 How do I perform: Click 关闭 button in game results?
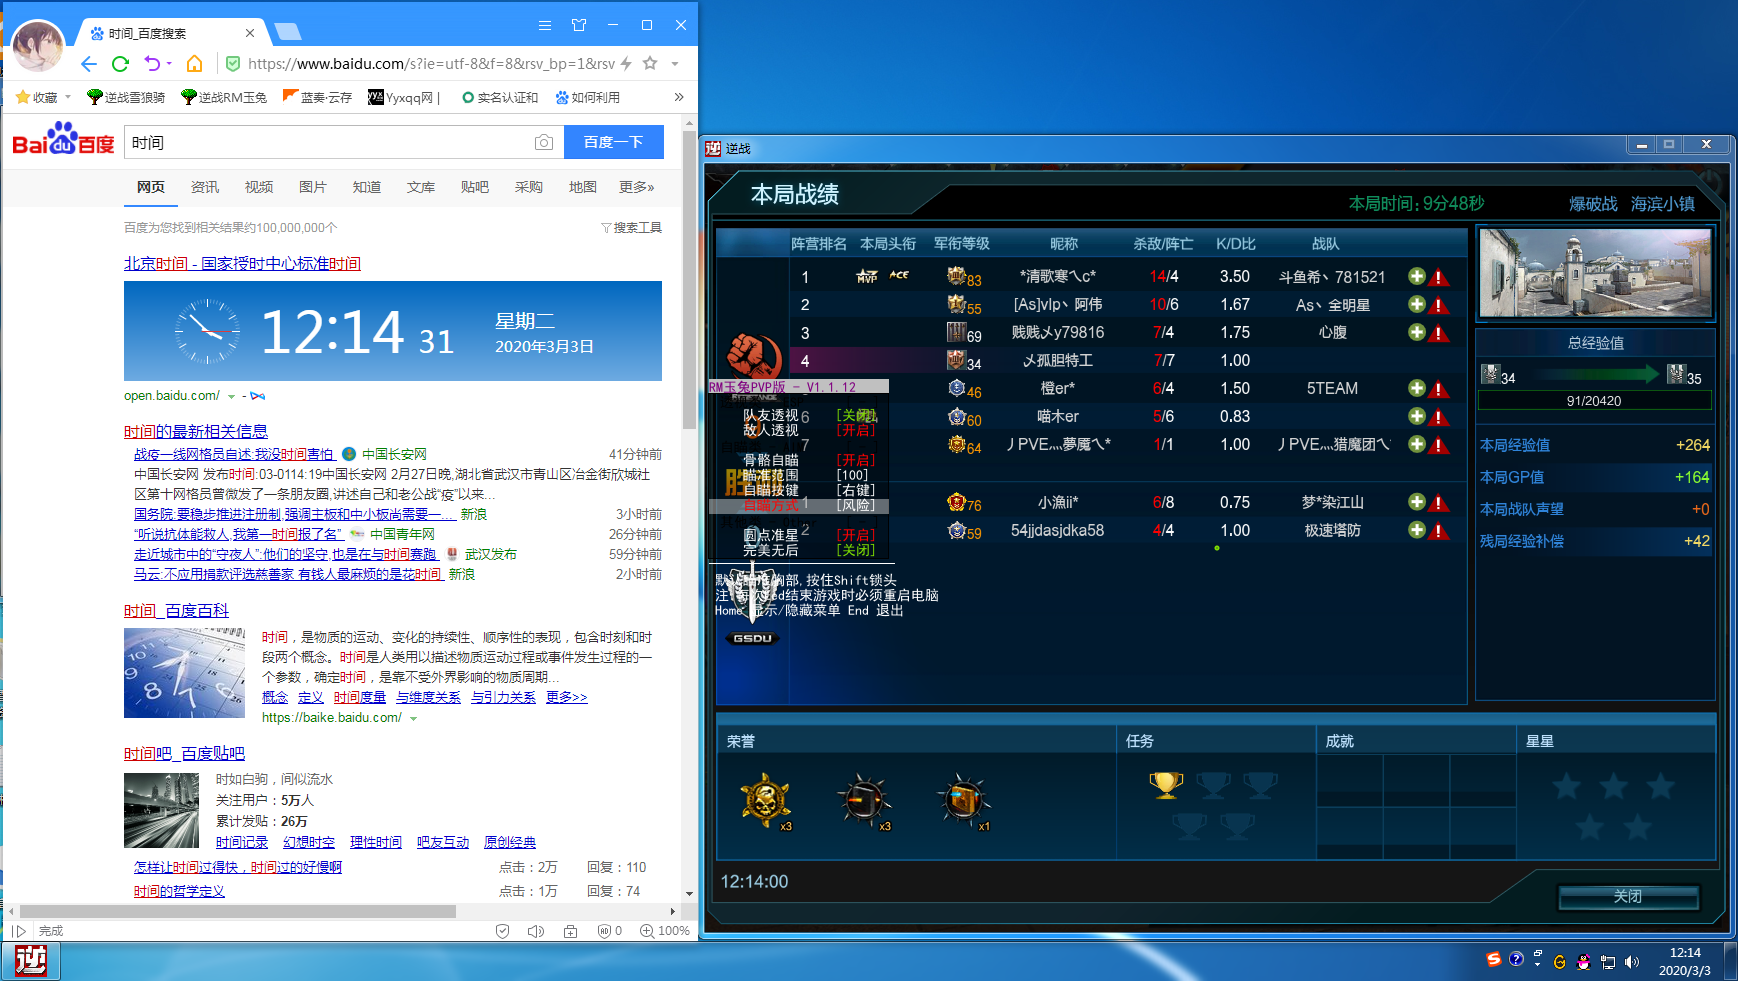point(1628,896)
